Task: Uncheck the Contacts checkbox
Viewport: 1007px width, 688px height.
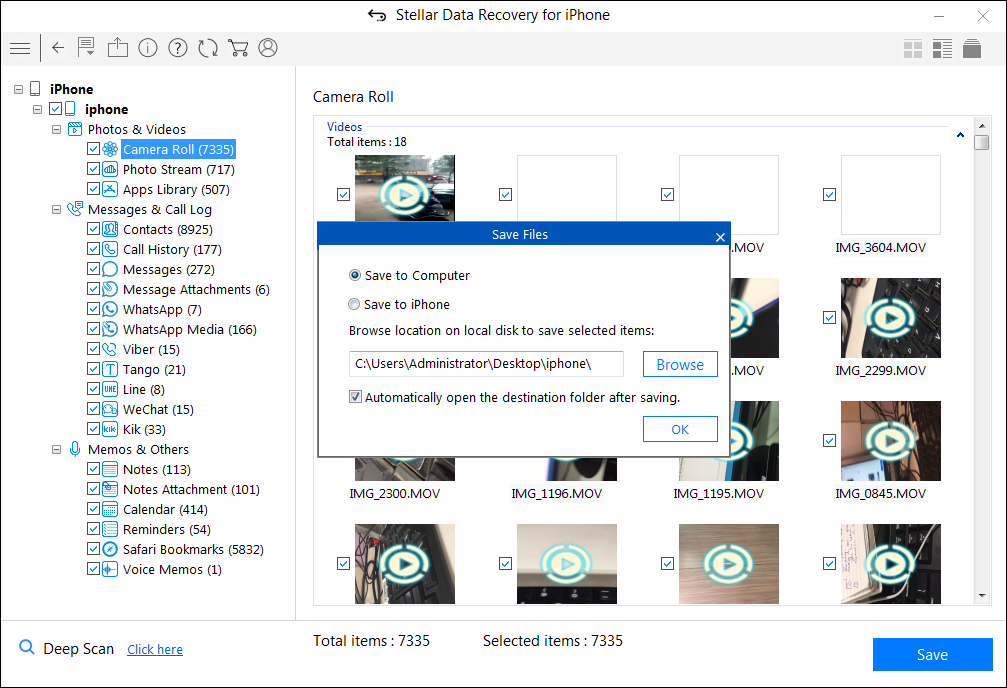Action: coord(93,229)
